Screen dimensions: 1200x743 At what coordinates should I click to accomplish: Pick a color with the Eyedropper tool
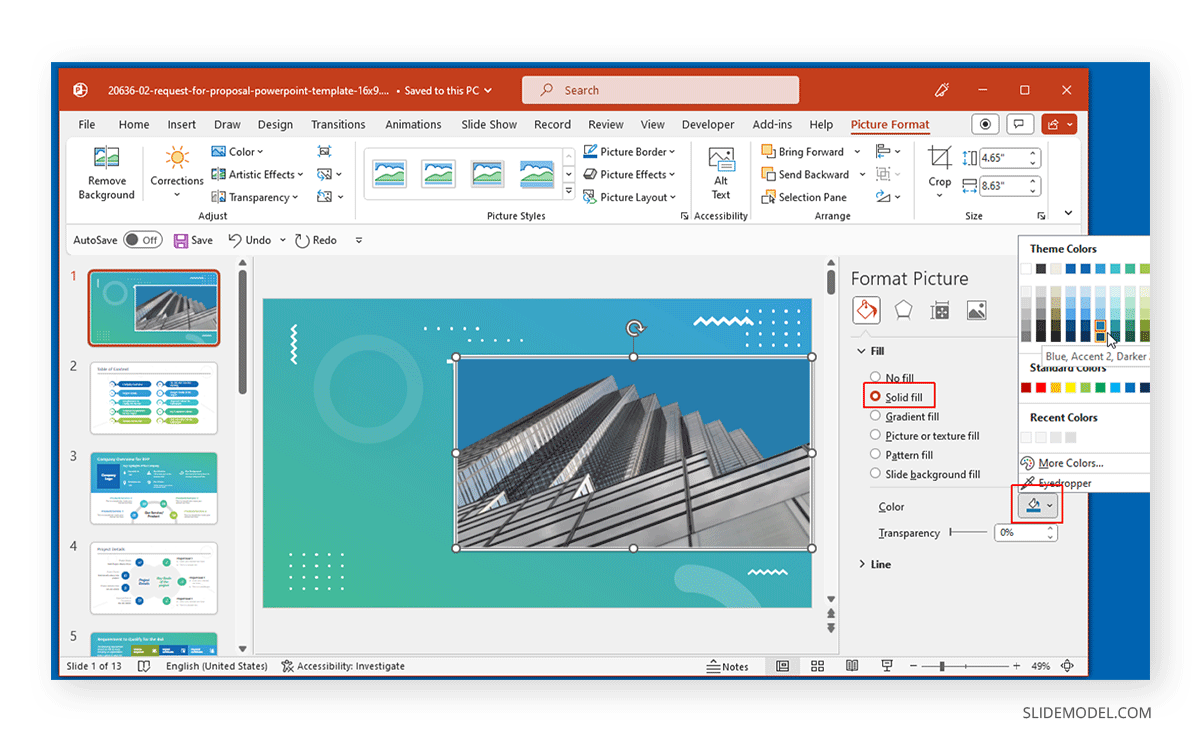coord(1063,481)
